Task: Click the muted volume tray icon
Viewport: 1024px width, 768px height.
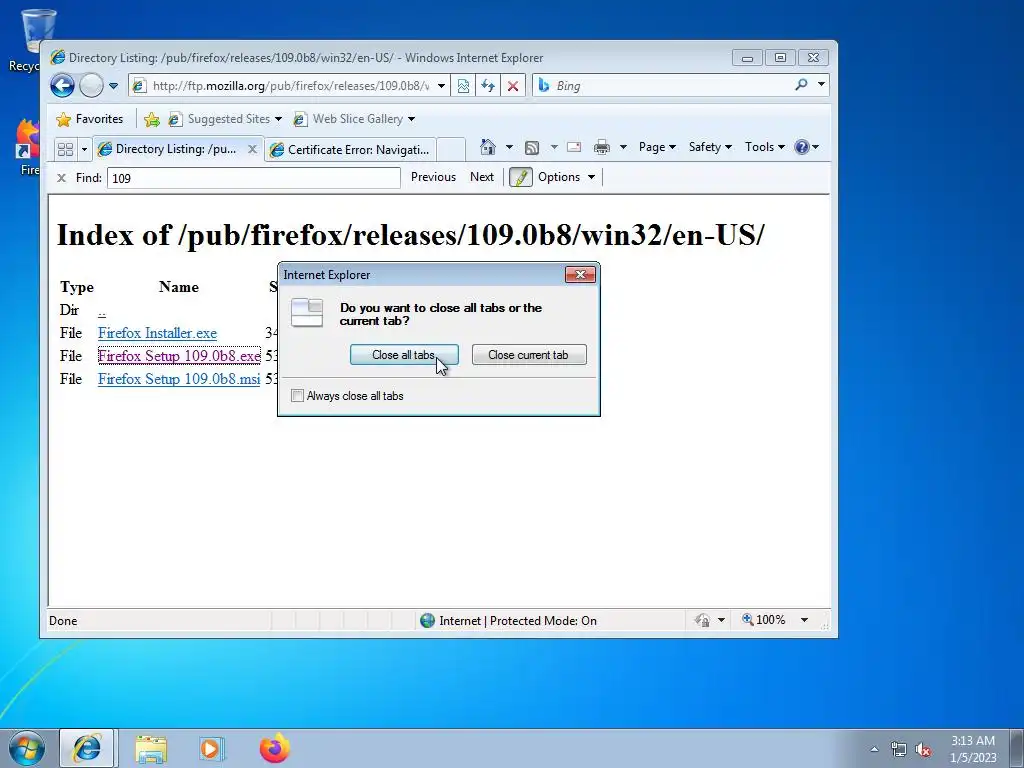Action: [x=923, y=749]
